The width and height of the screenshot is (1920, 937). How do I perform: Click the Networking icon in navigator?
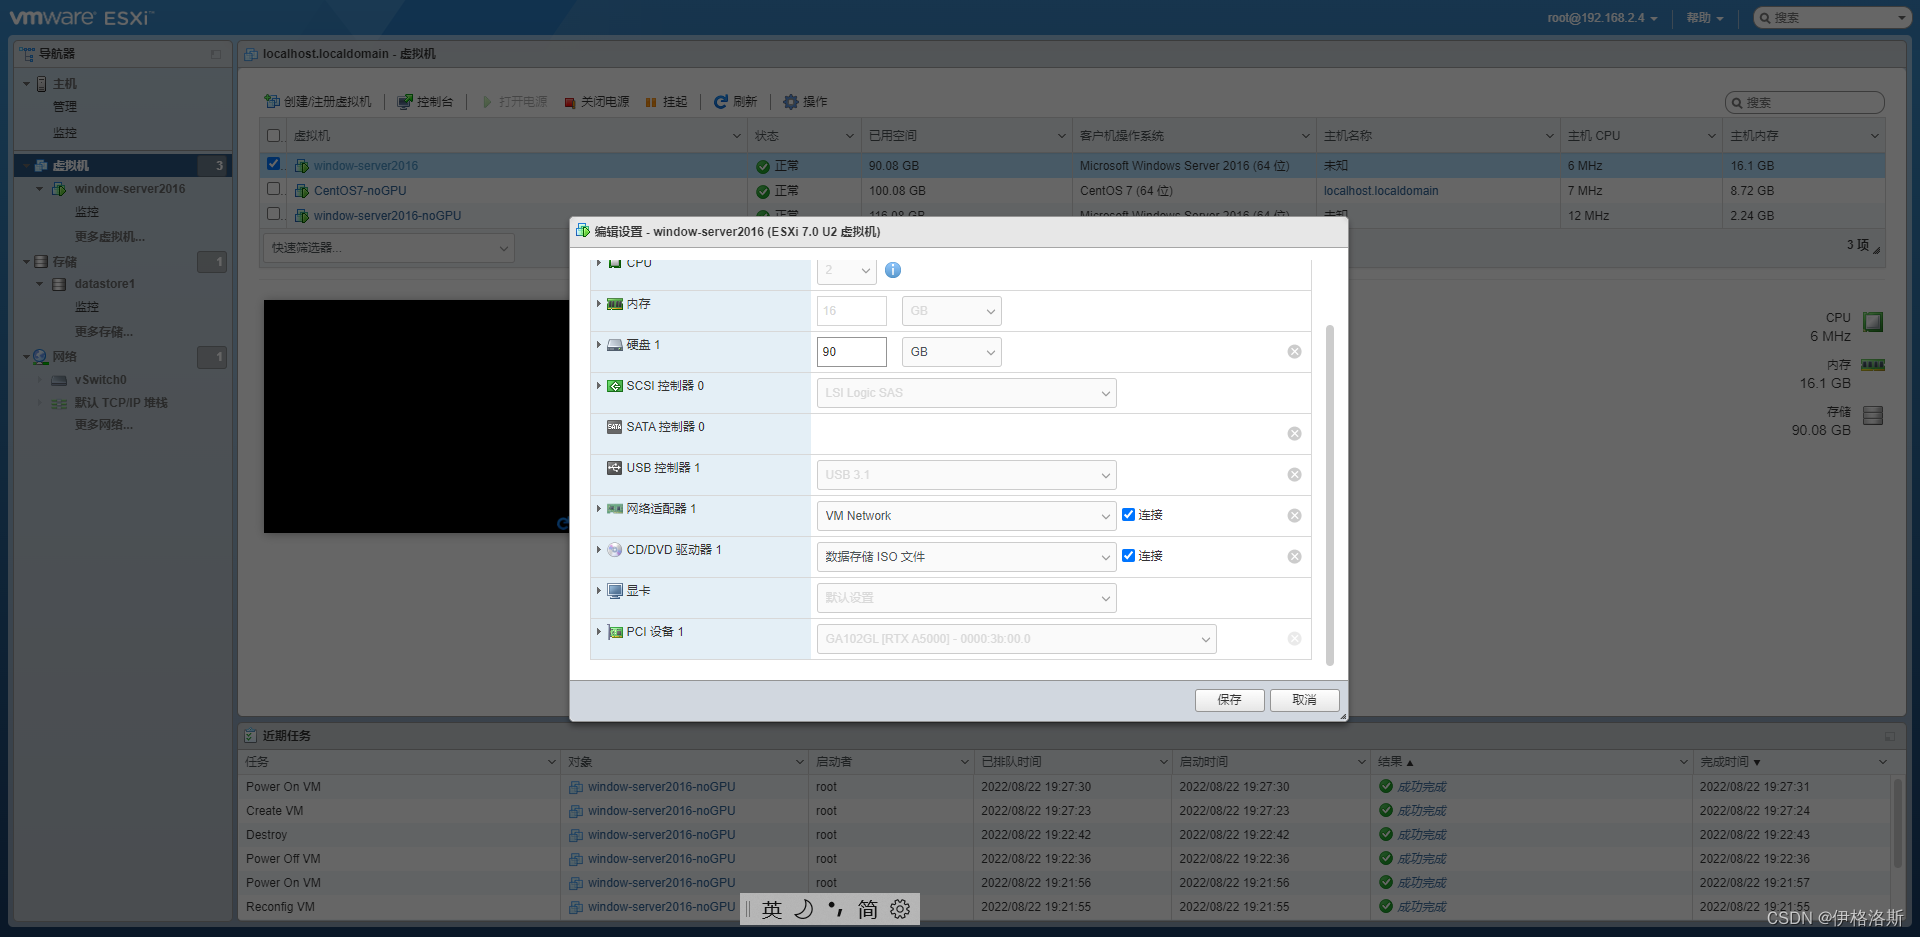(x=41, y=357)
